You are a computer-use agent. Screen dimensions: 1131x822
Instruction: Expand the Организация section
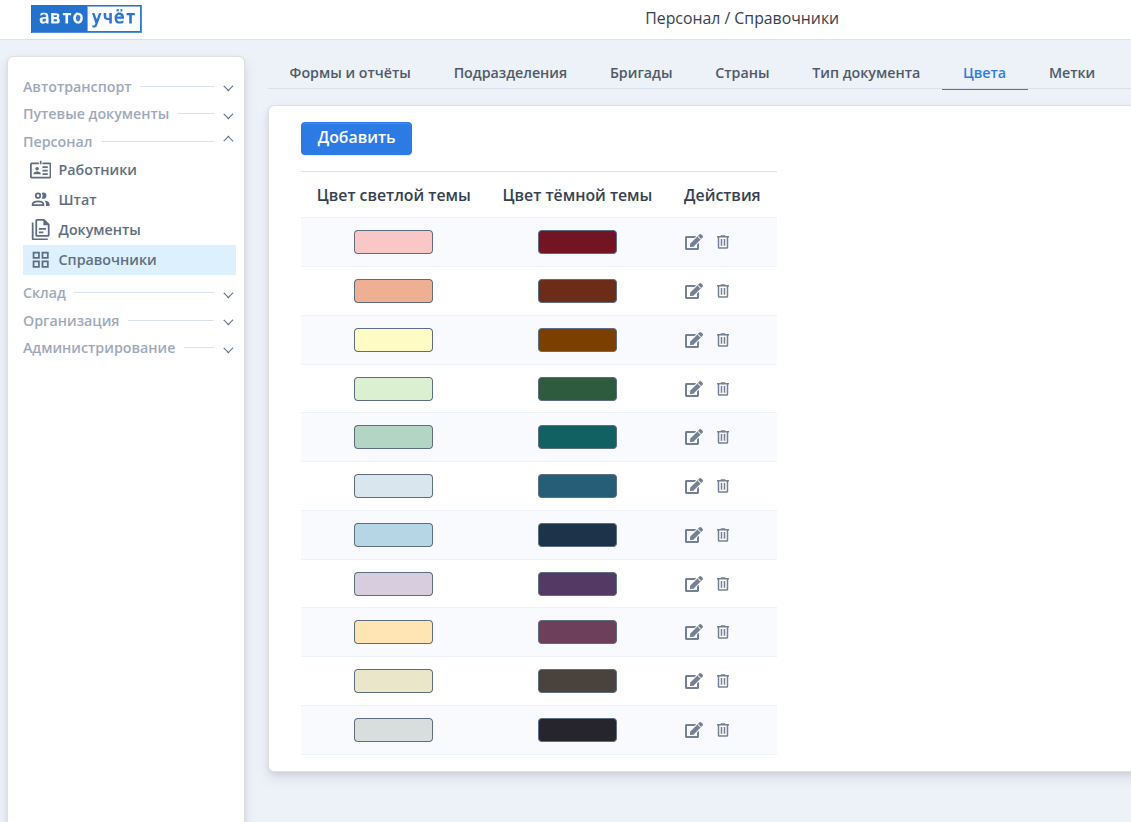[228, 322]
